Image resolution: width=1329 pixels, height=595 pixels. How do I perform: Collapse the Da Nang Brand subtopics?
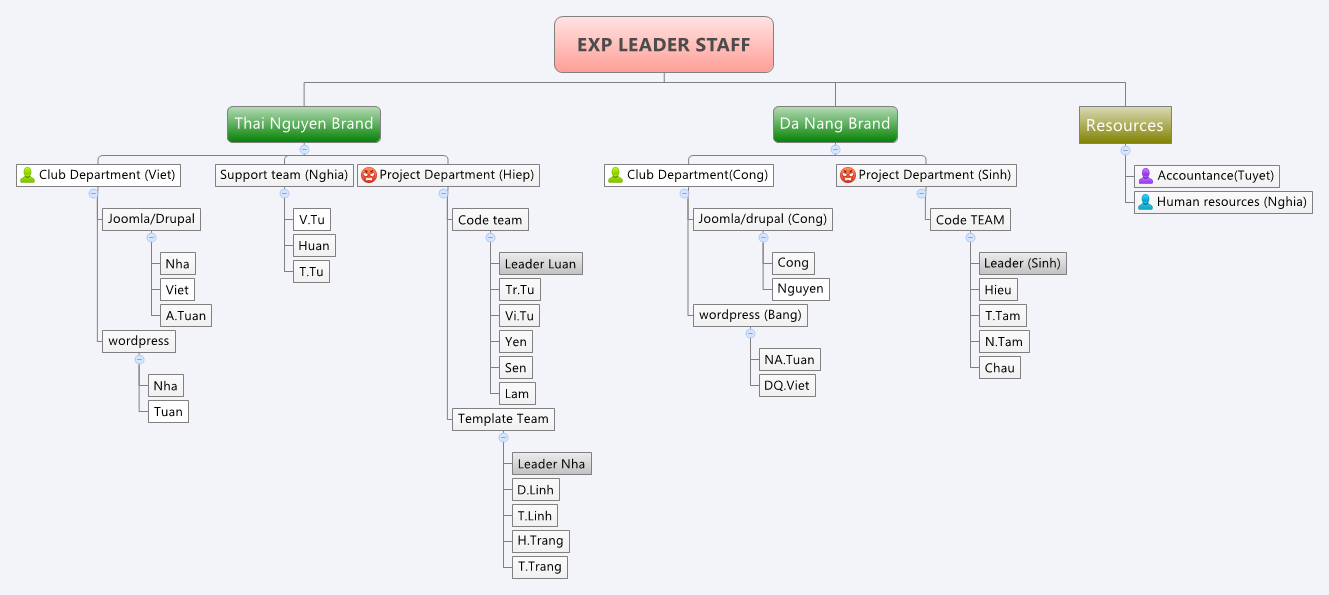pyautogui.click(x=834, y=147)
